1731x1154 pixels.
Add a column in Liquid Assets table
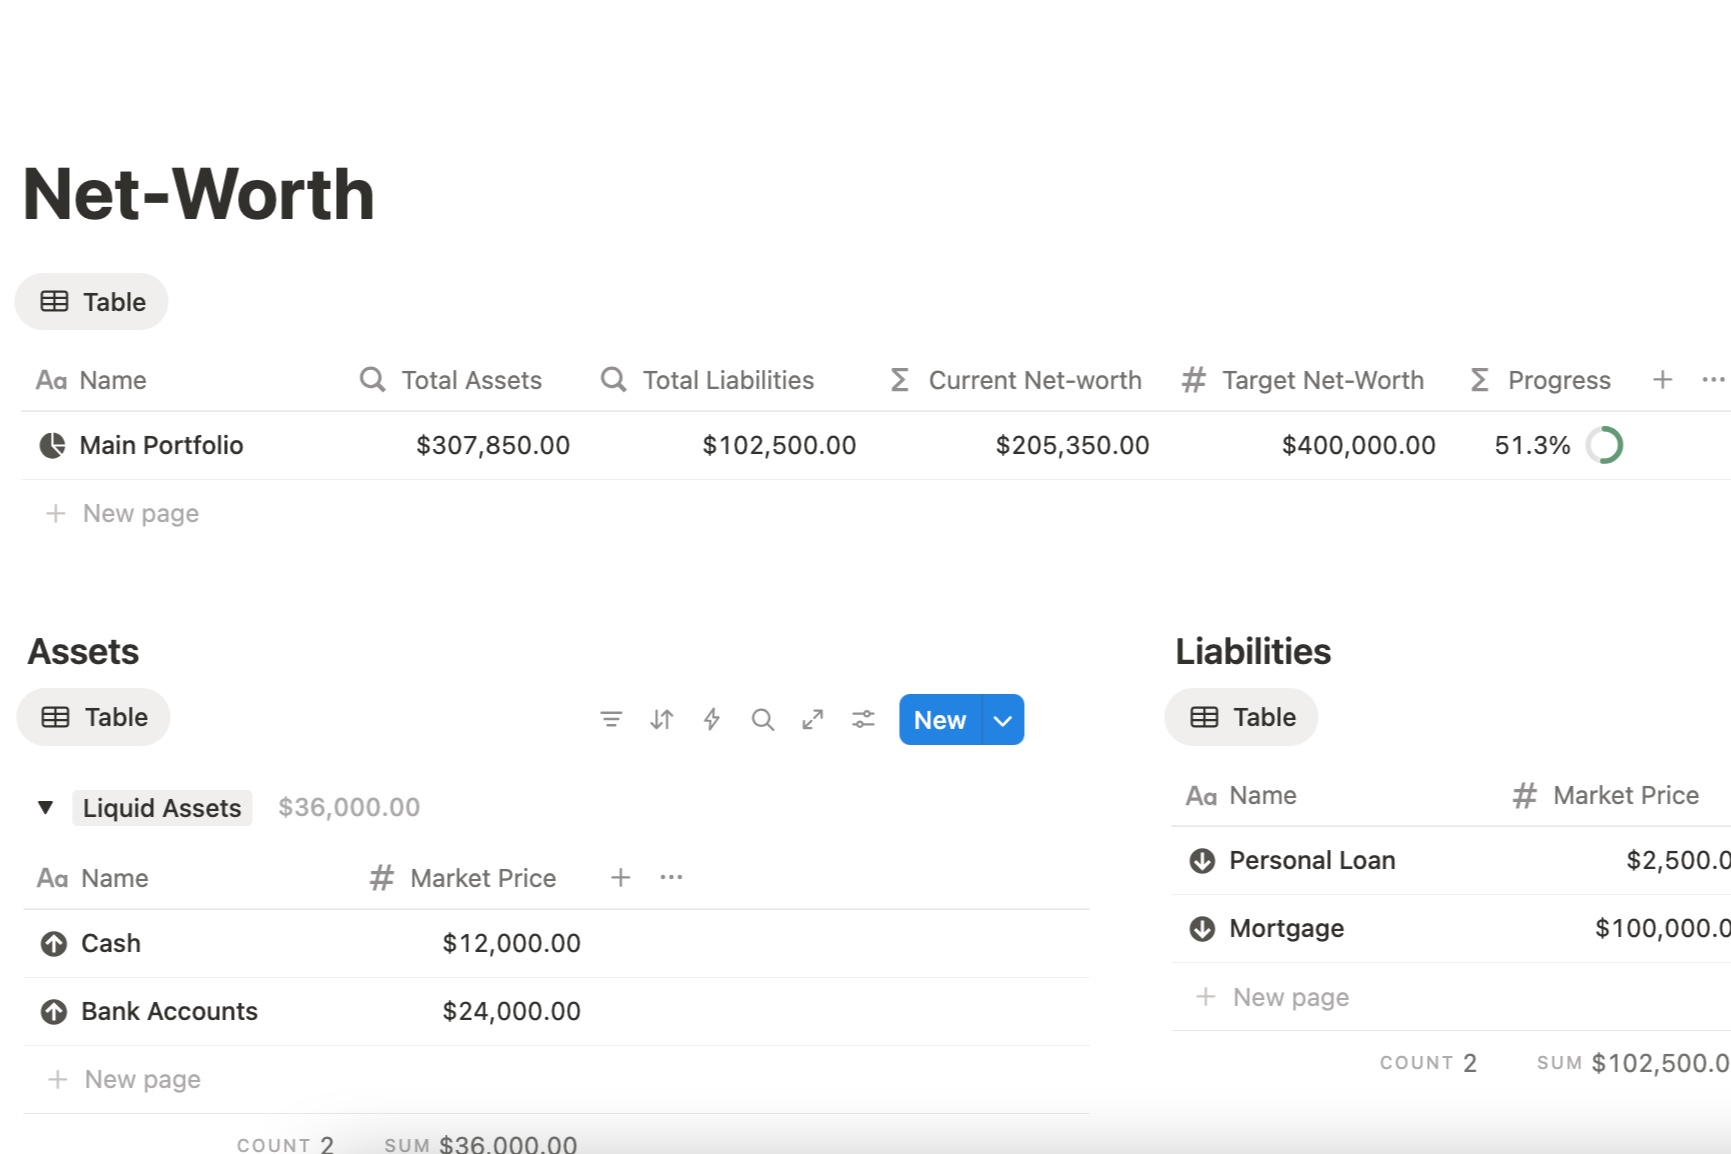tap(620, 877)
